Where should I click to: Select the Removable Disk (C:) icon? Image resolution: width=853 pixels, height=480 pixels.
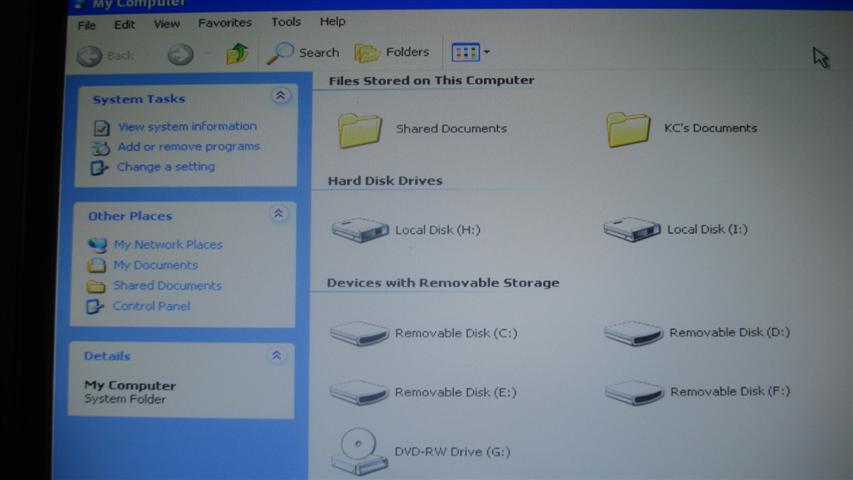359,333
